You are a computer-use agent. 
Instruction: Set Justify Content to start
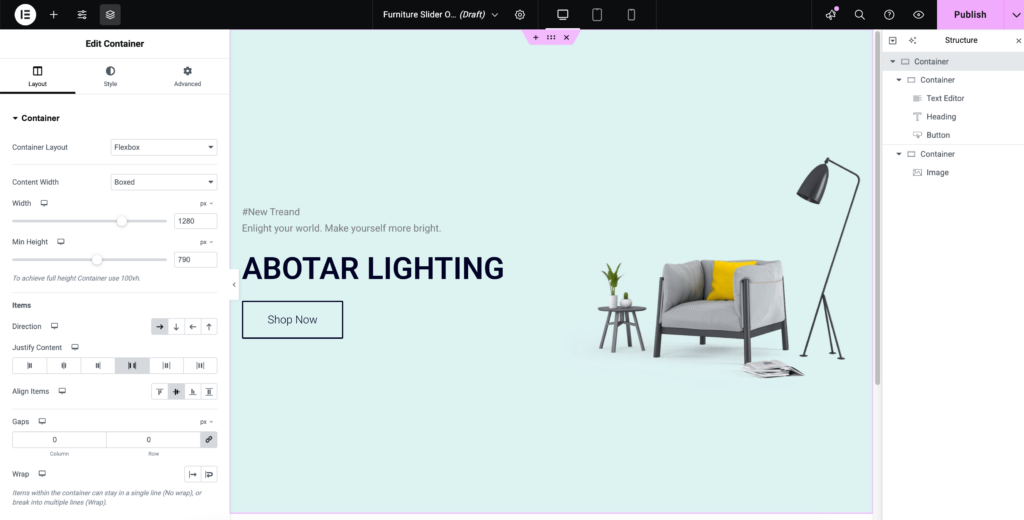29,366
